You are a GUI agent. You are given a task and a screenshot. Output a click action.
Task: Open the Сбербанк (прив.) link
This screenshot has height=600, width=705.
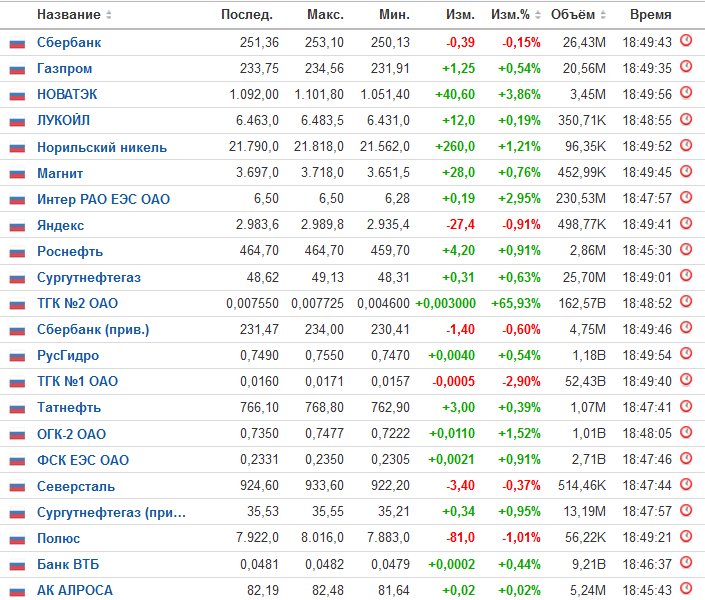(93, 330)
